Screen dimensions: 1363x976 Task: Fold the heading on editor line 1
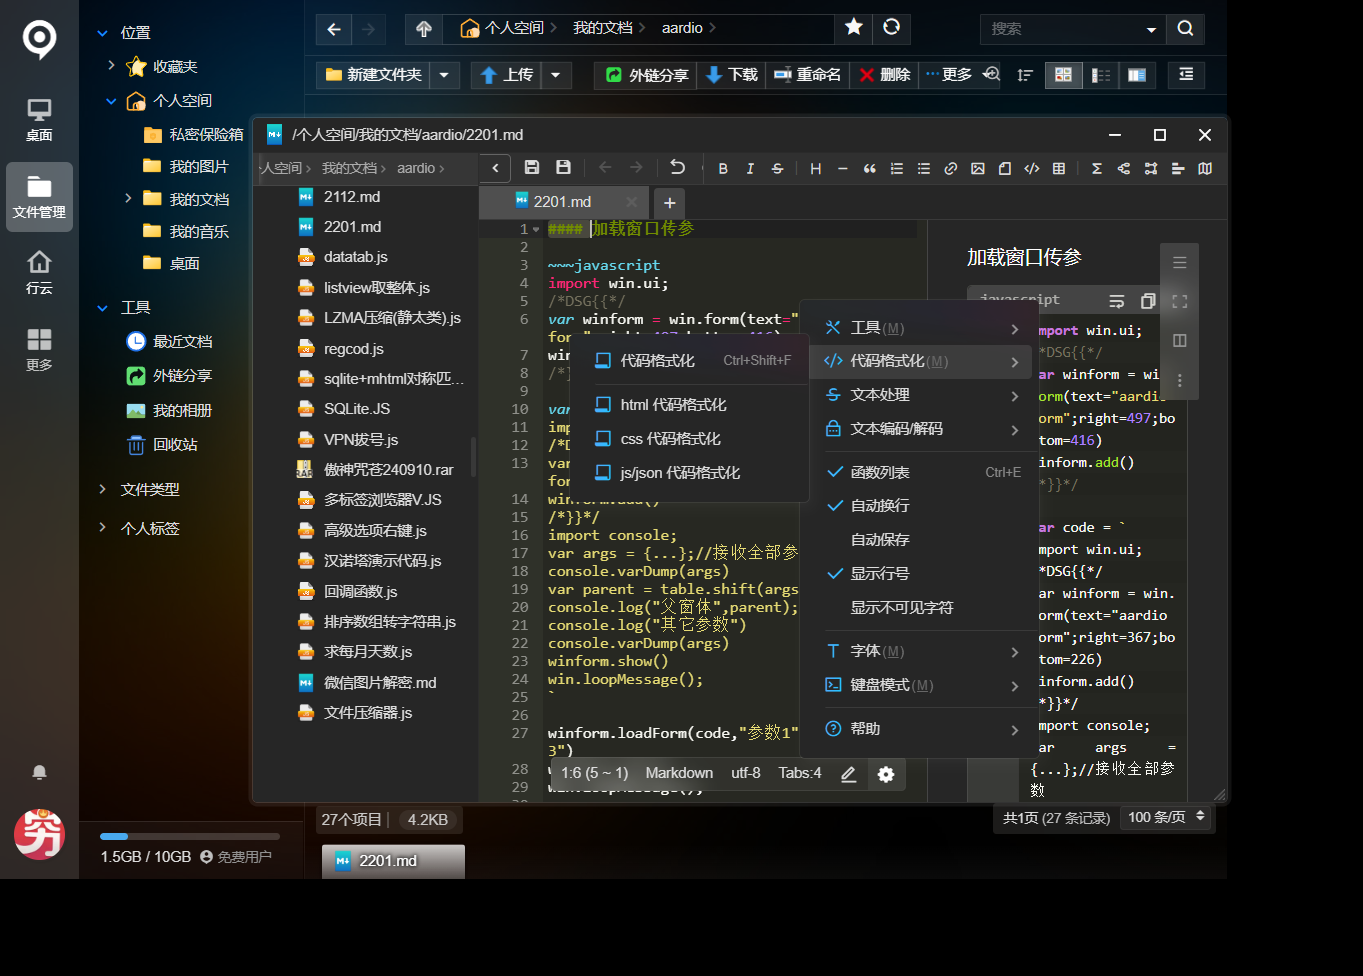pos(537,230)
